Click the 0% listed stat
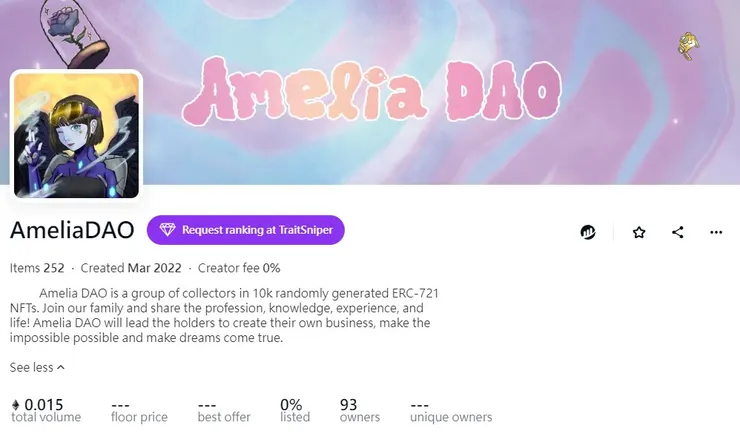Viewport: 740px width, 443px height. (x=295, y=410)
